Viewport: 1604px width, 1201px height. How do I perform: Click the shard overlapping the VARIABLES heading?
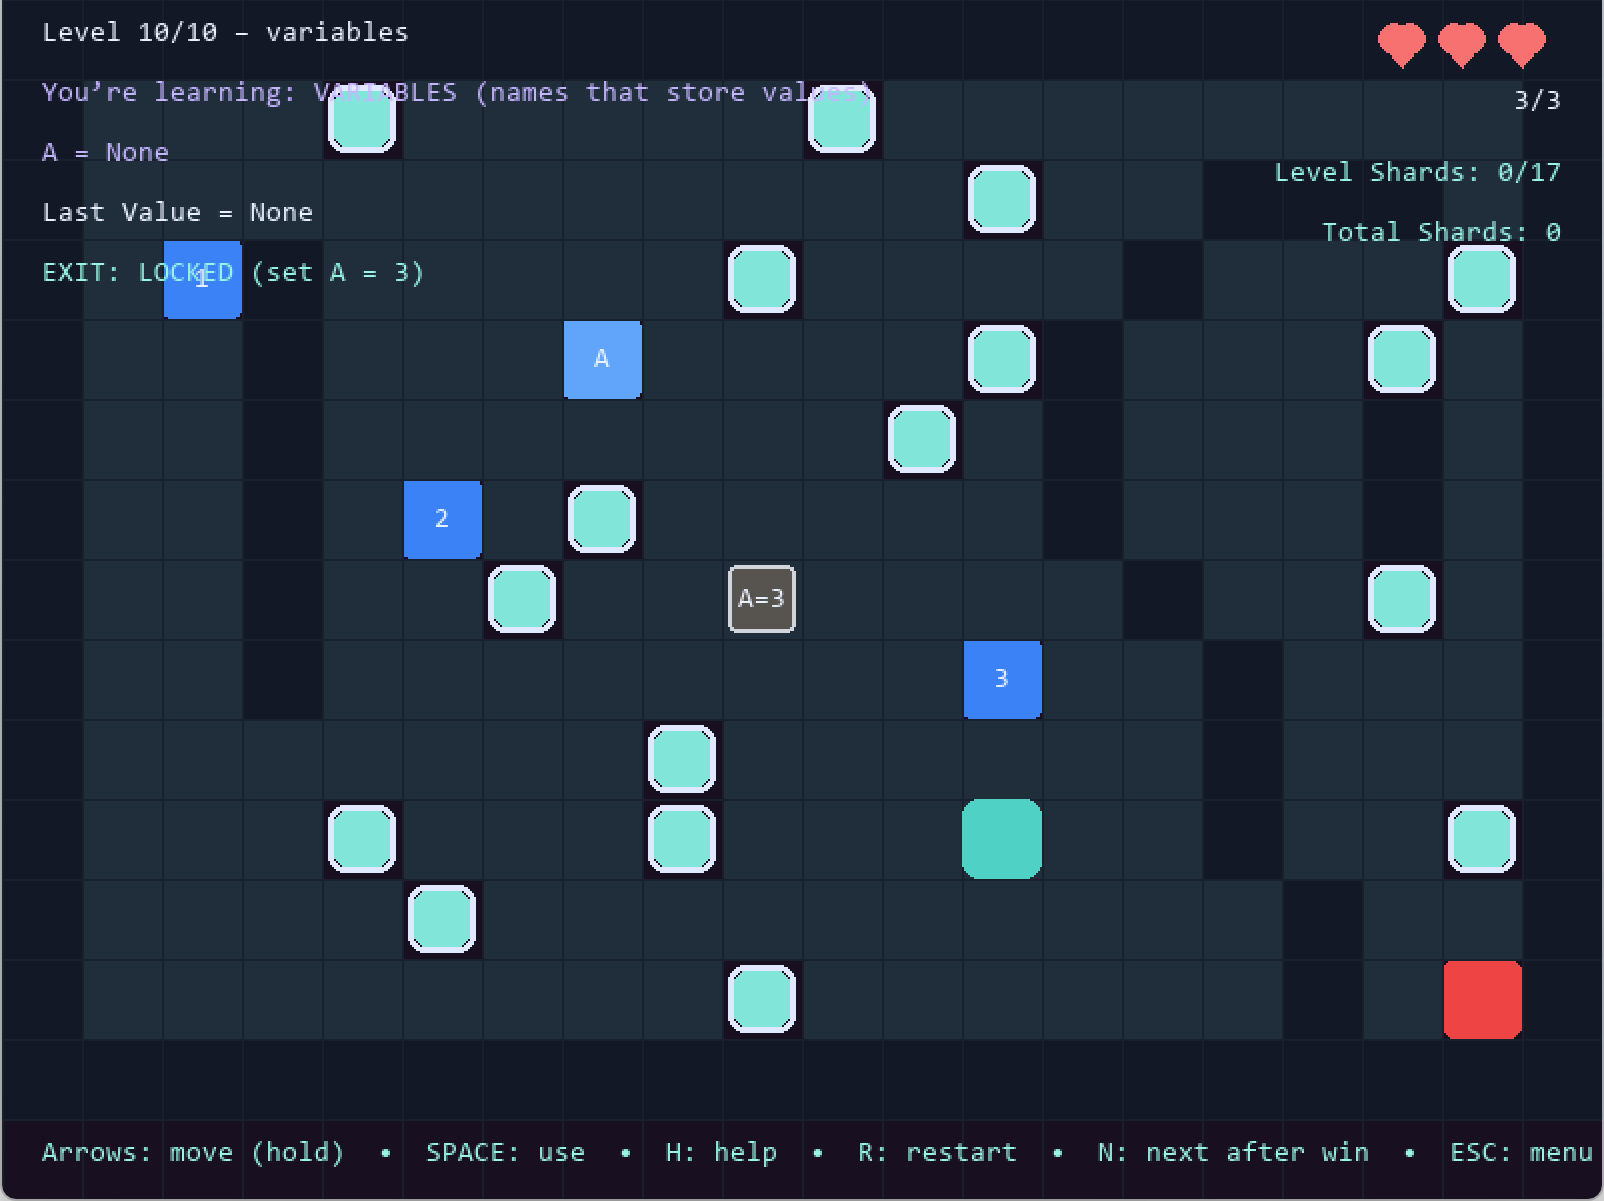tap(362, 120)
